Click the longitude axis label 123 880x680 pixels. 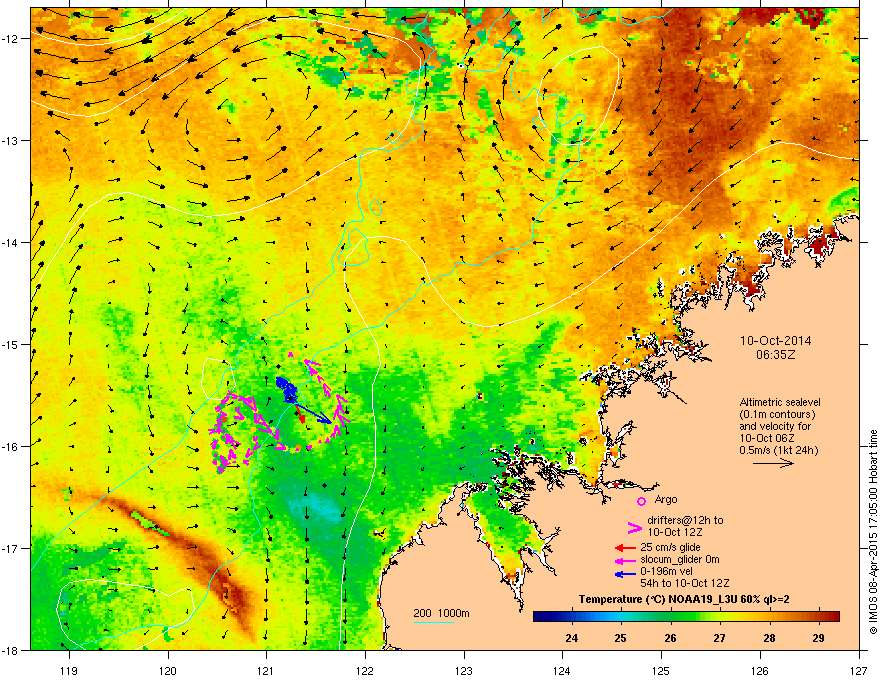tap(464, 670)
